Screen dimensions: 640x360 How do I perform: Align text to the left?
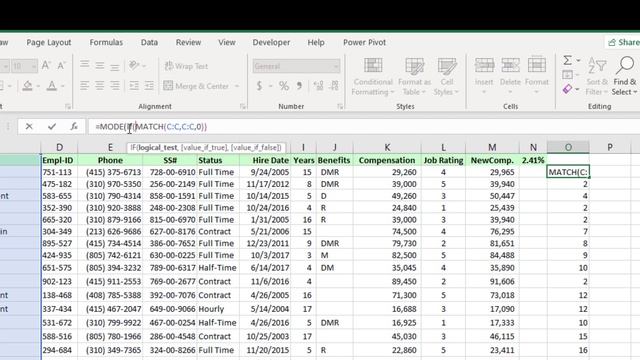(84, 86)
